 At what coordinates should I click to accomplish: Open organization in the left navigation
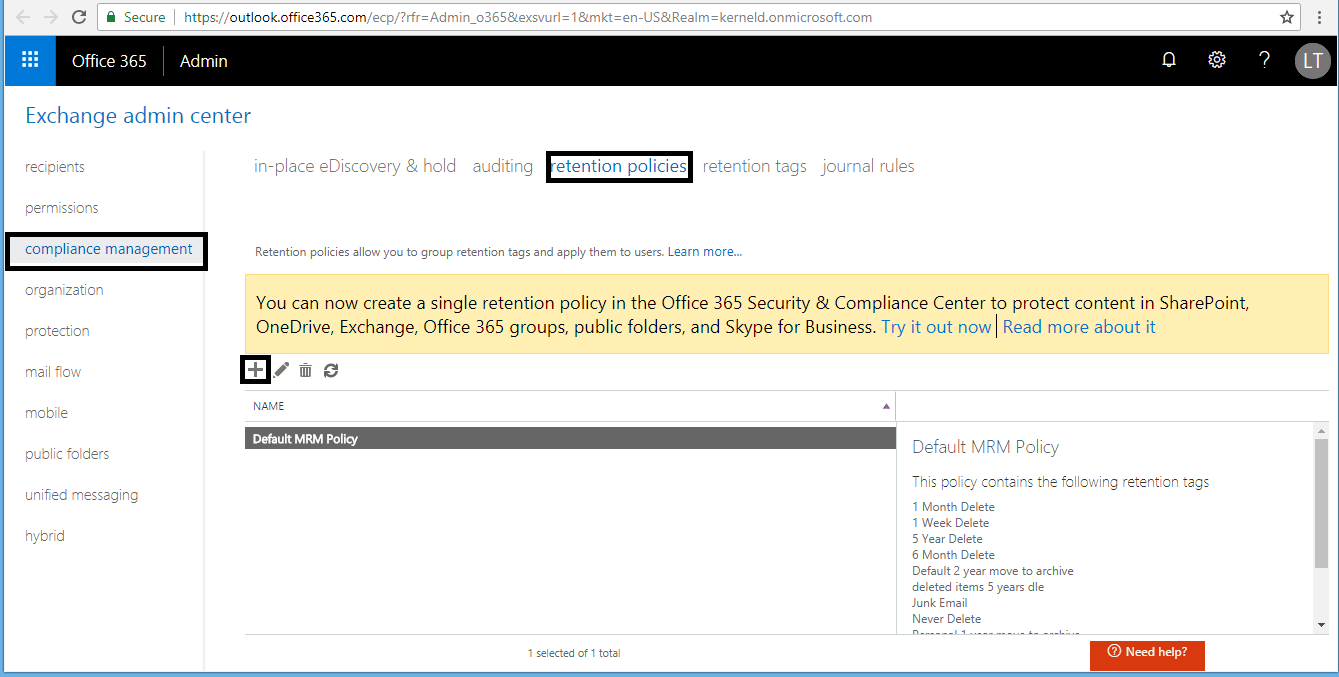[64, 290]
